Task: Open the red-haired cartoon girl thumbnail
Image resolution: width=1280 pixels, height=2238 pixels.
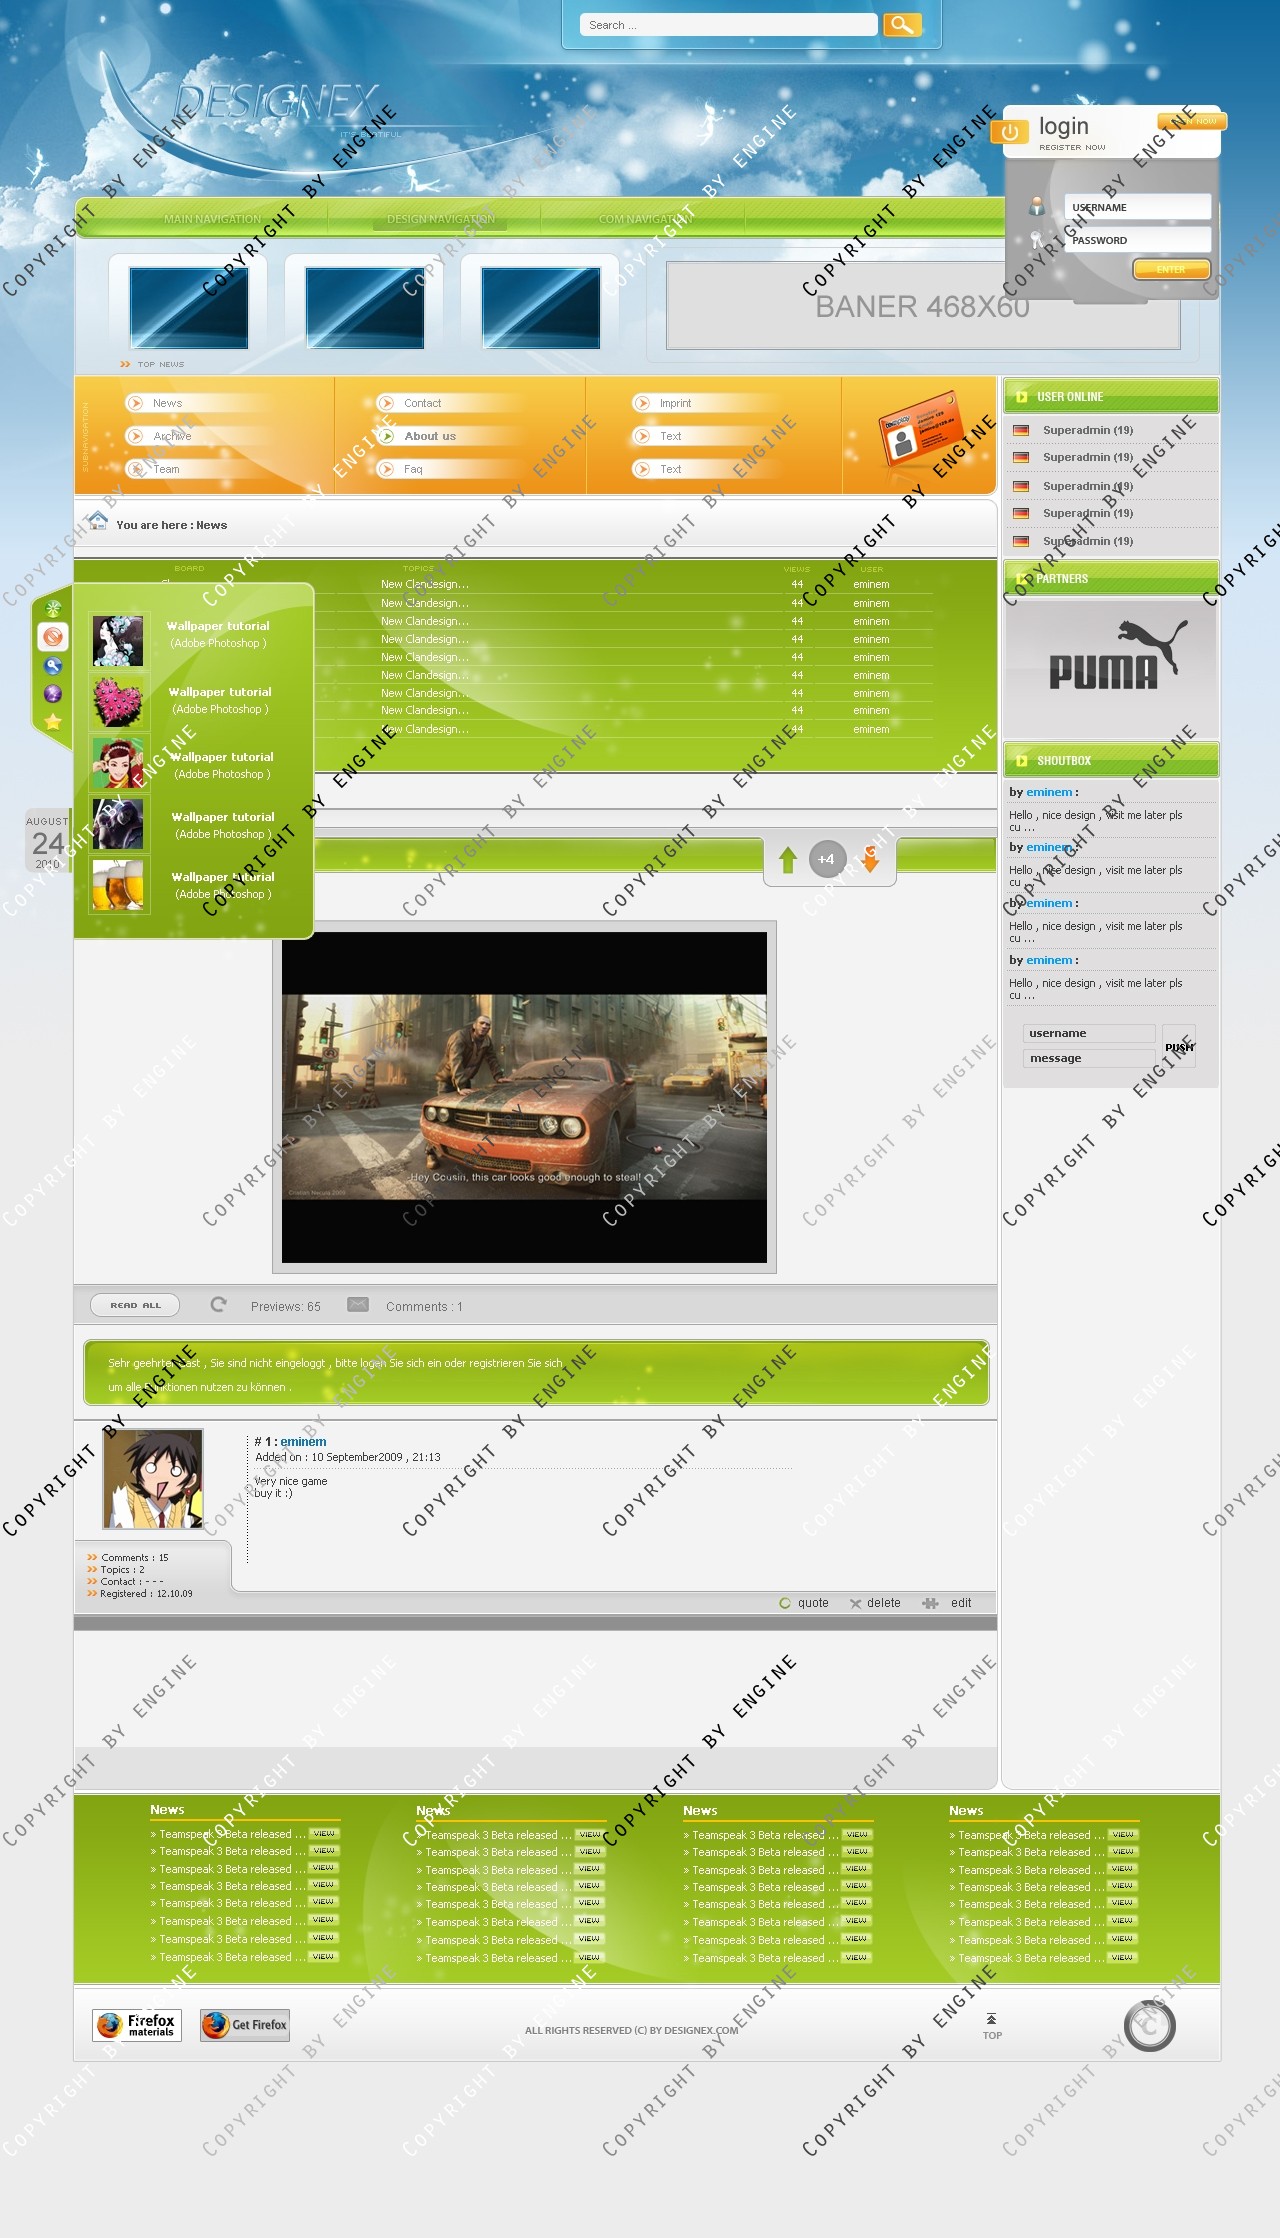Action: (118, 763)
